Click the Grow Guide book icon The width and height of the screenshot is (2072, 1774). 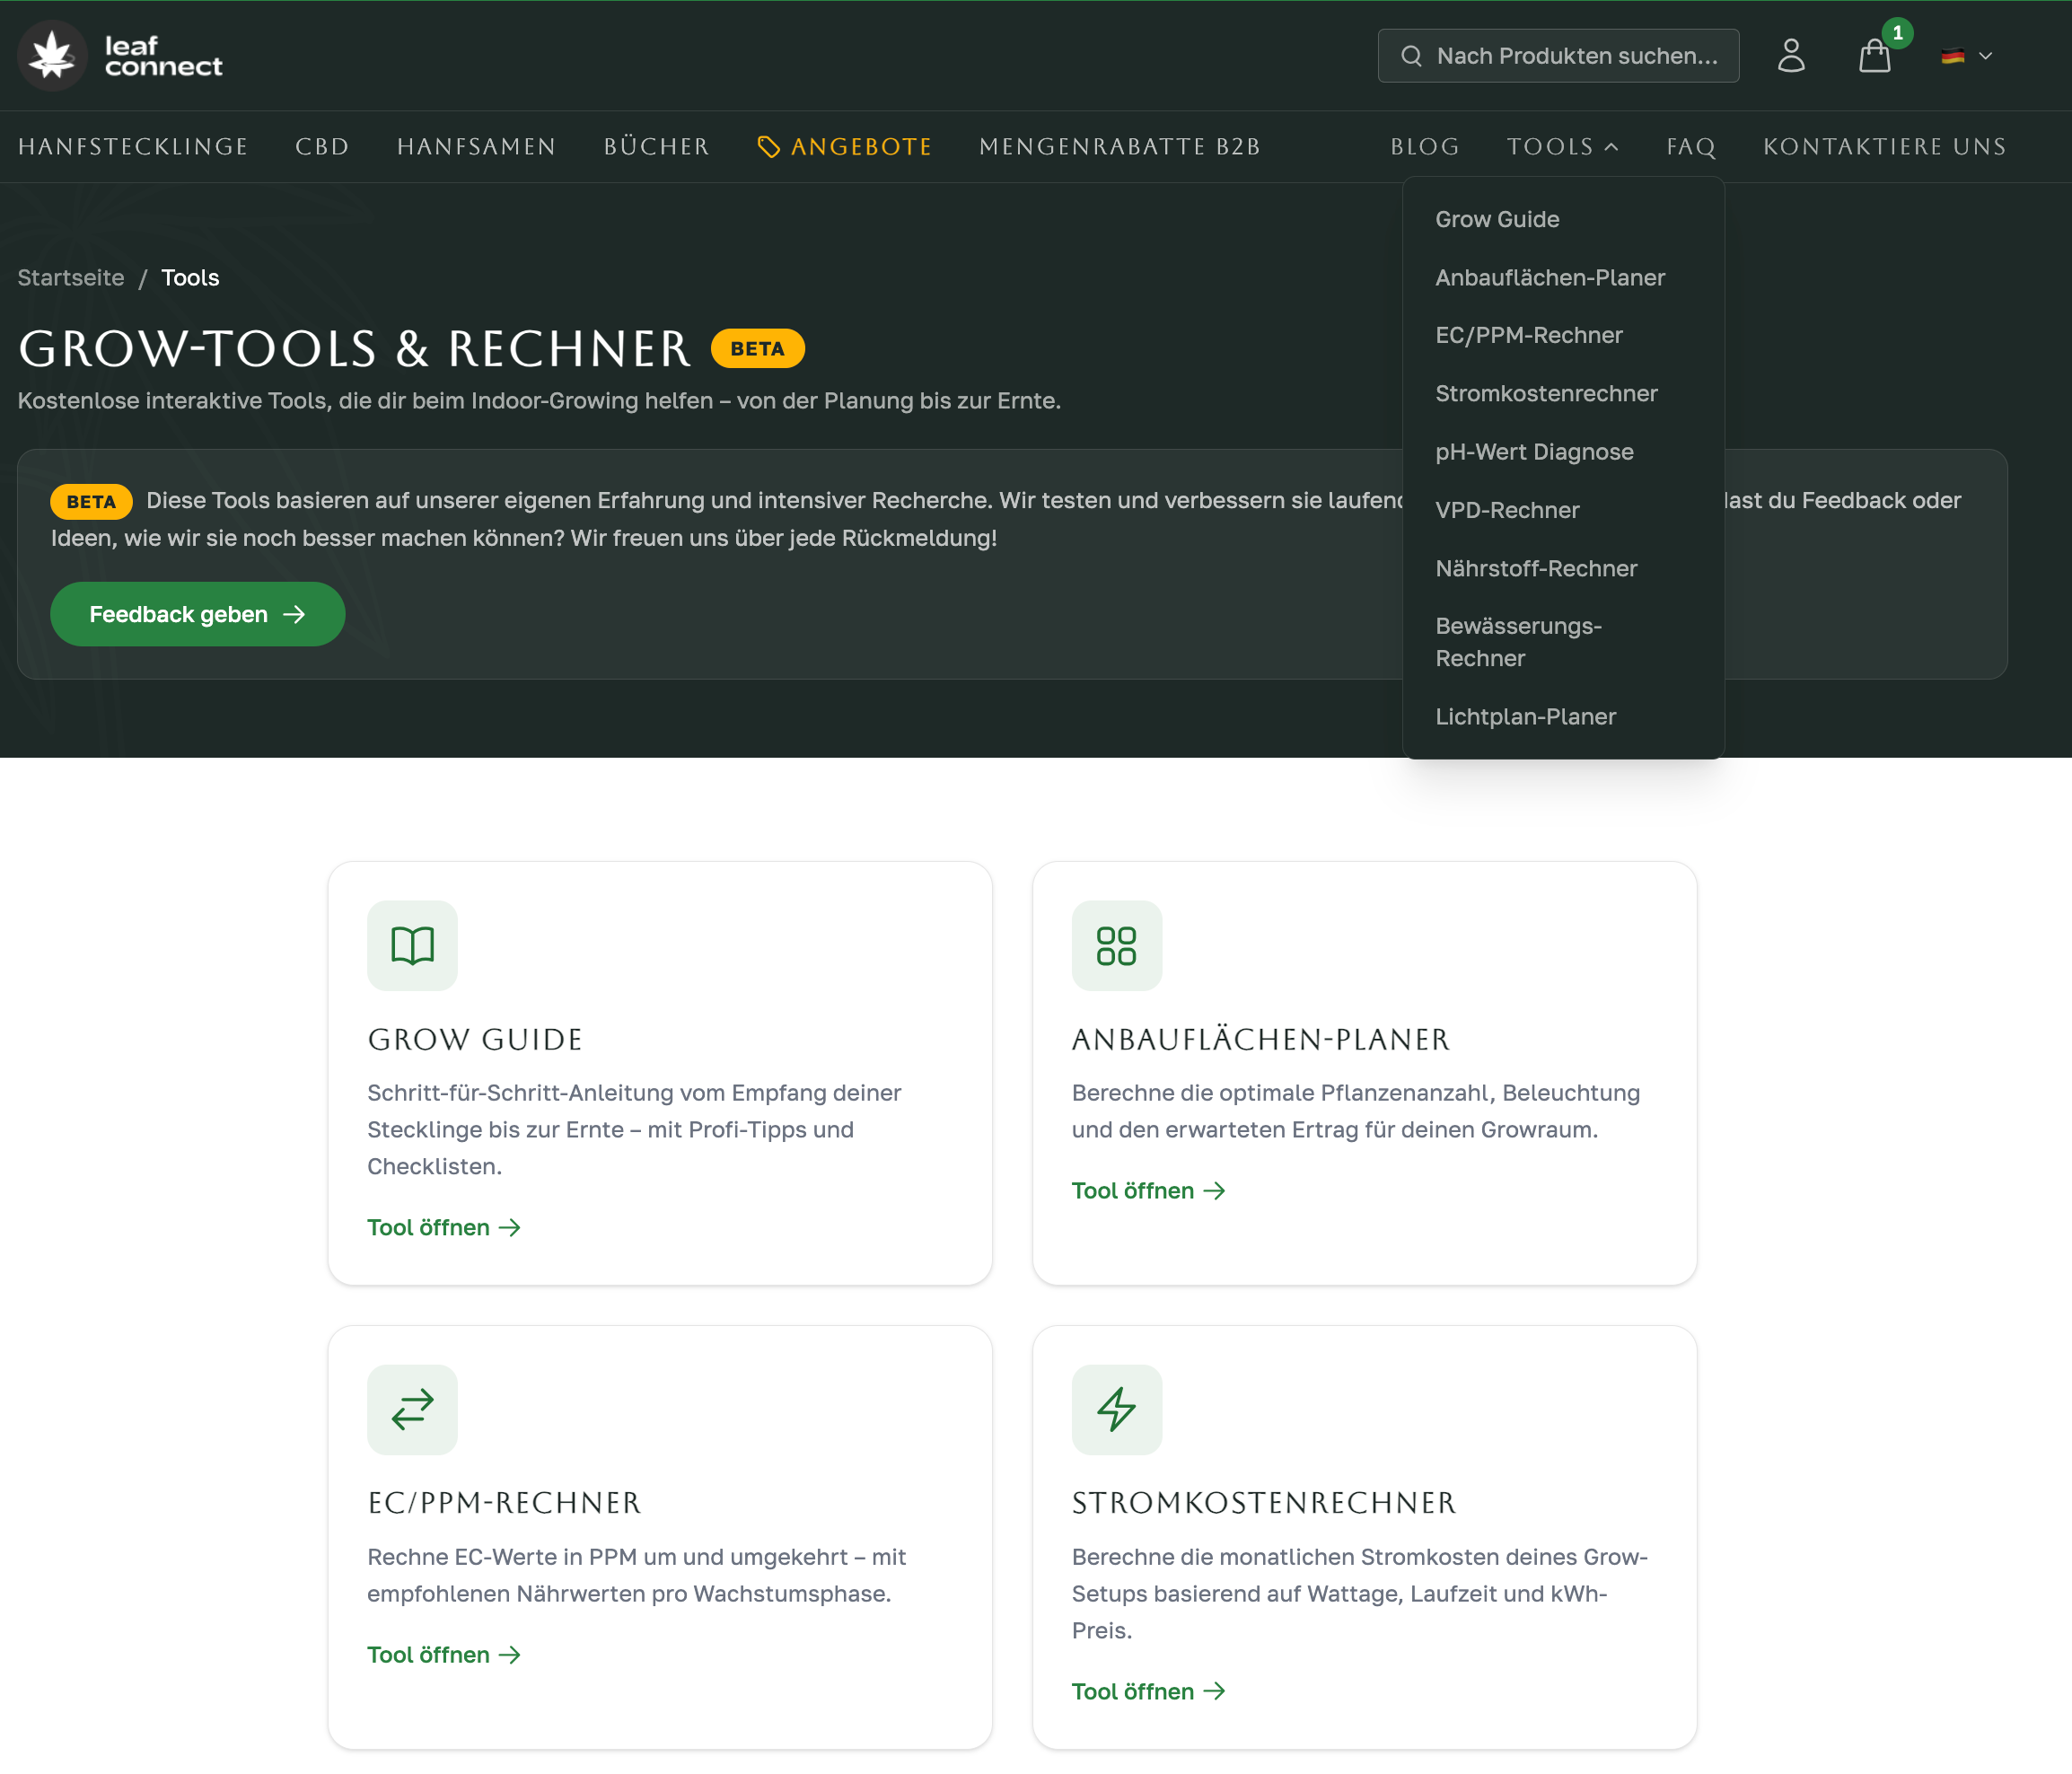(412, 945)
